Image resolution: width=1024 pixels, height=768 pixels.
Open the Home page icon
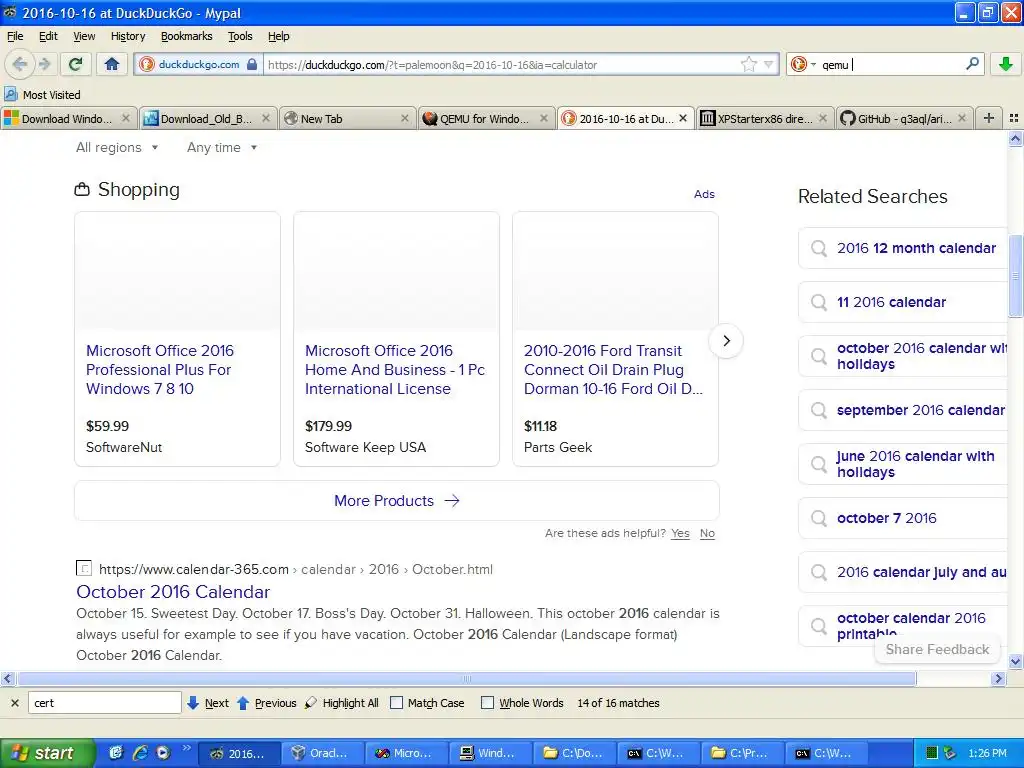112,64
